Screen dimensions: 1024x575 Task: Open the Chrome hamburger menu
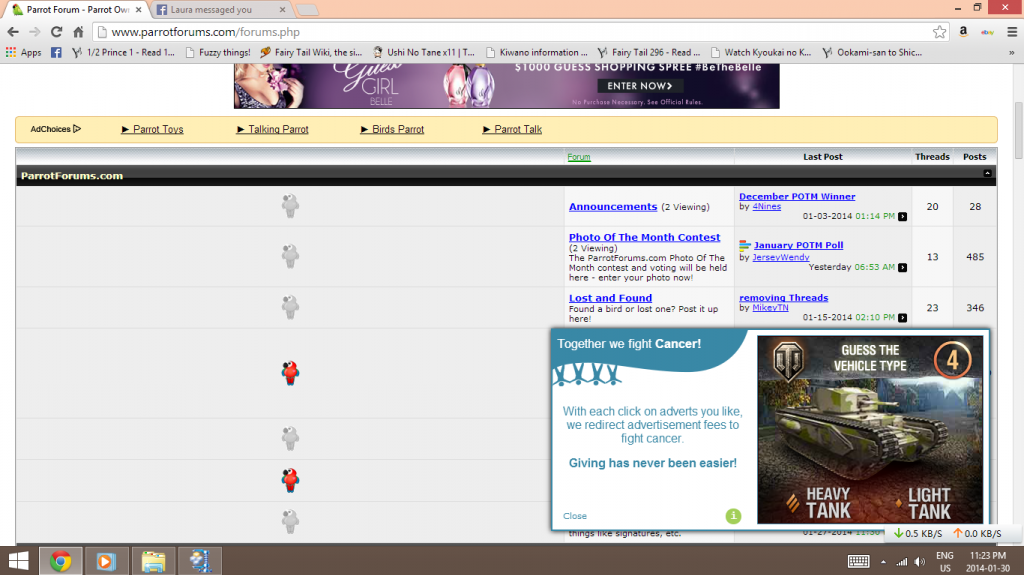point(1012,32)
